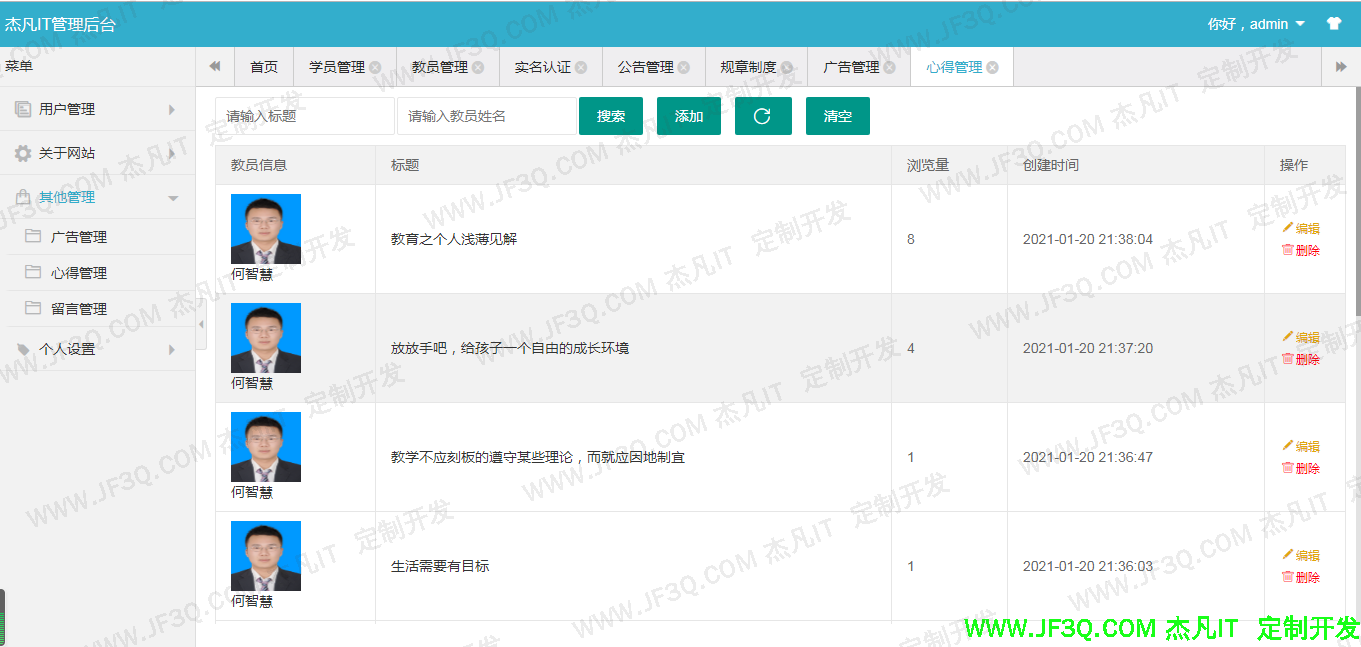Open notifications via the bell icon
Screen dimensions: 1361x647
tap(1335, 21)
